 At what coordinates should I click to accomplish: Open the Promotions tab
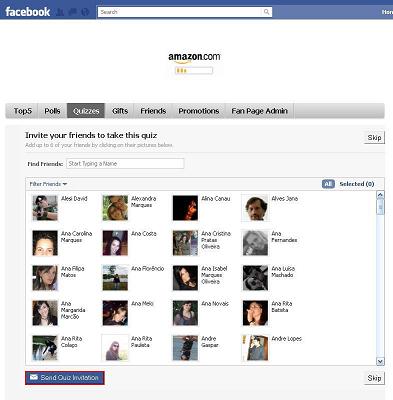(x=199, y=111)
